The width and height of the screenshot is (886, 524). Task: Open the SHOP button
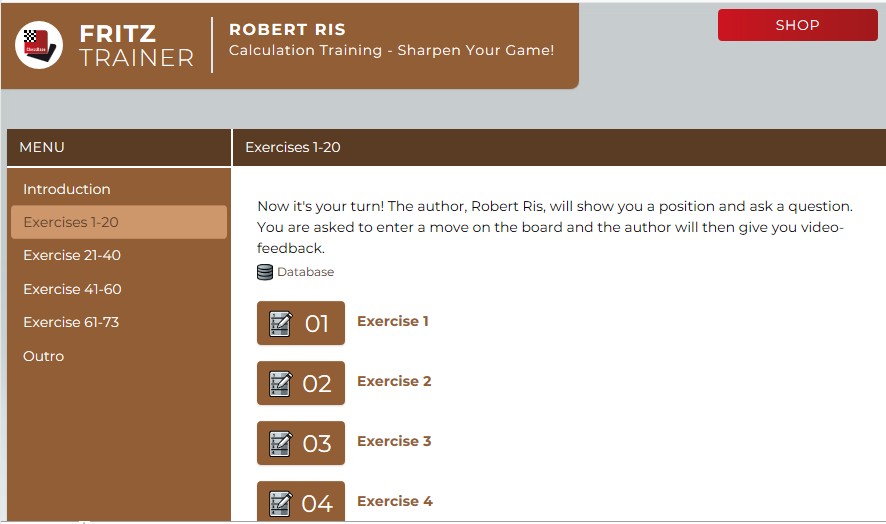tap(797, 25)
